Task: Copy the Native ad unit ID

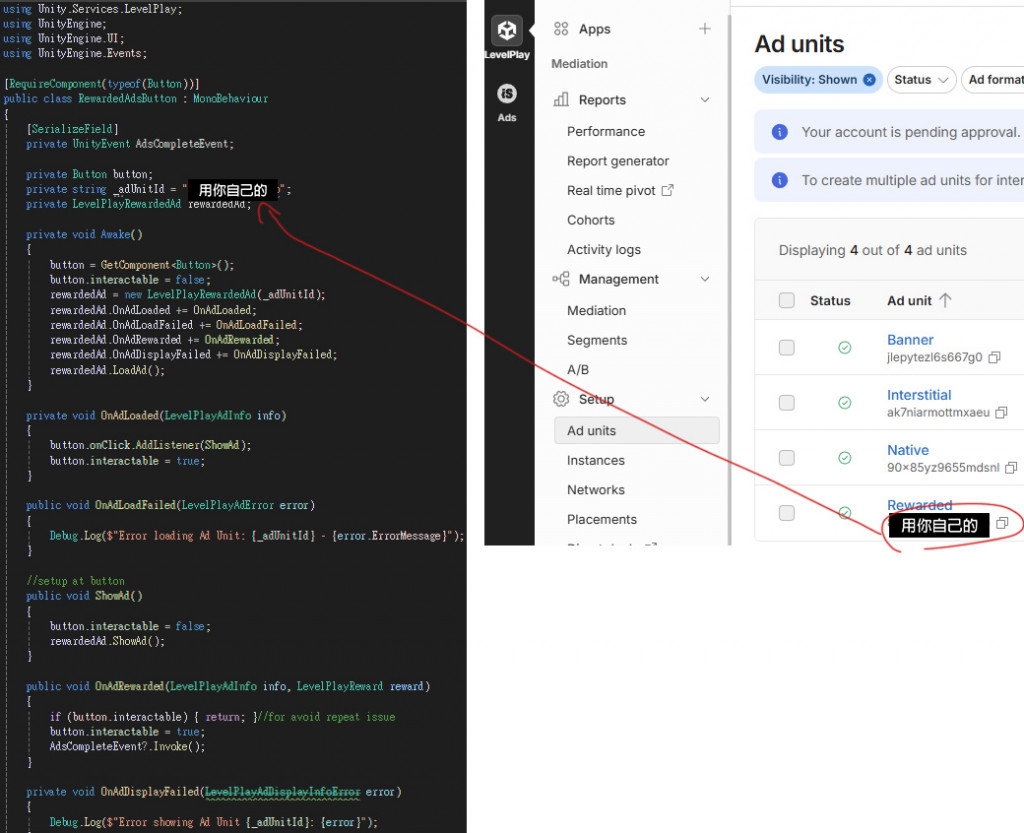Action: [x=1011, y=467]
